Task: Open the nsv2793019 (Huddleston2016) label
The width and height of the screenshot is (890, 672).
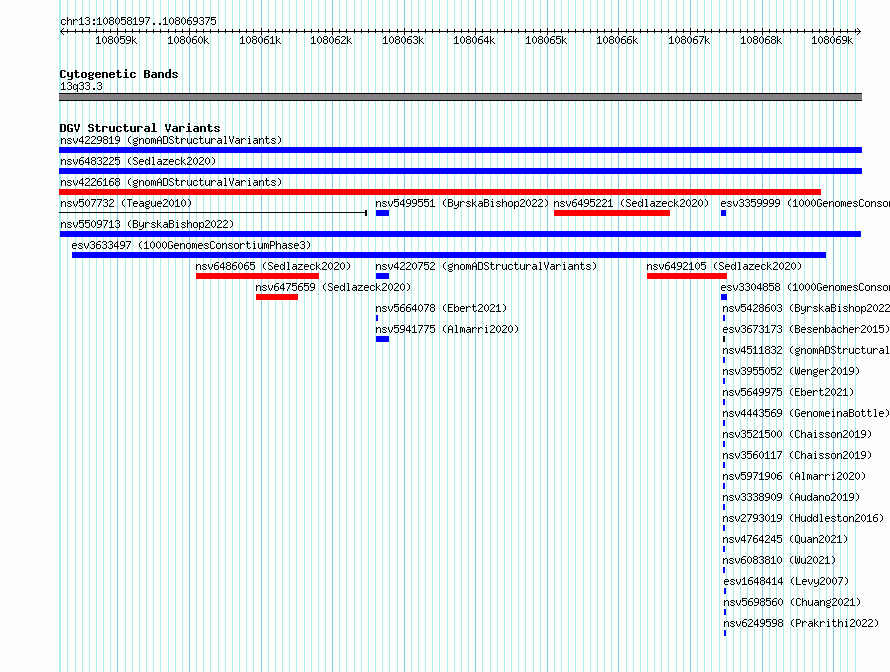Action: (x=803, y=518)
